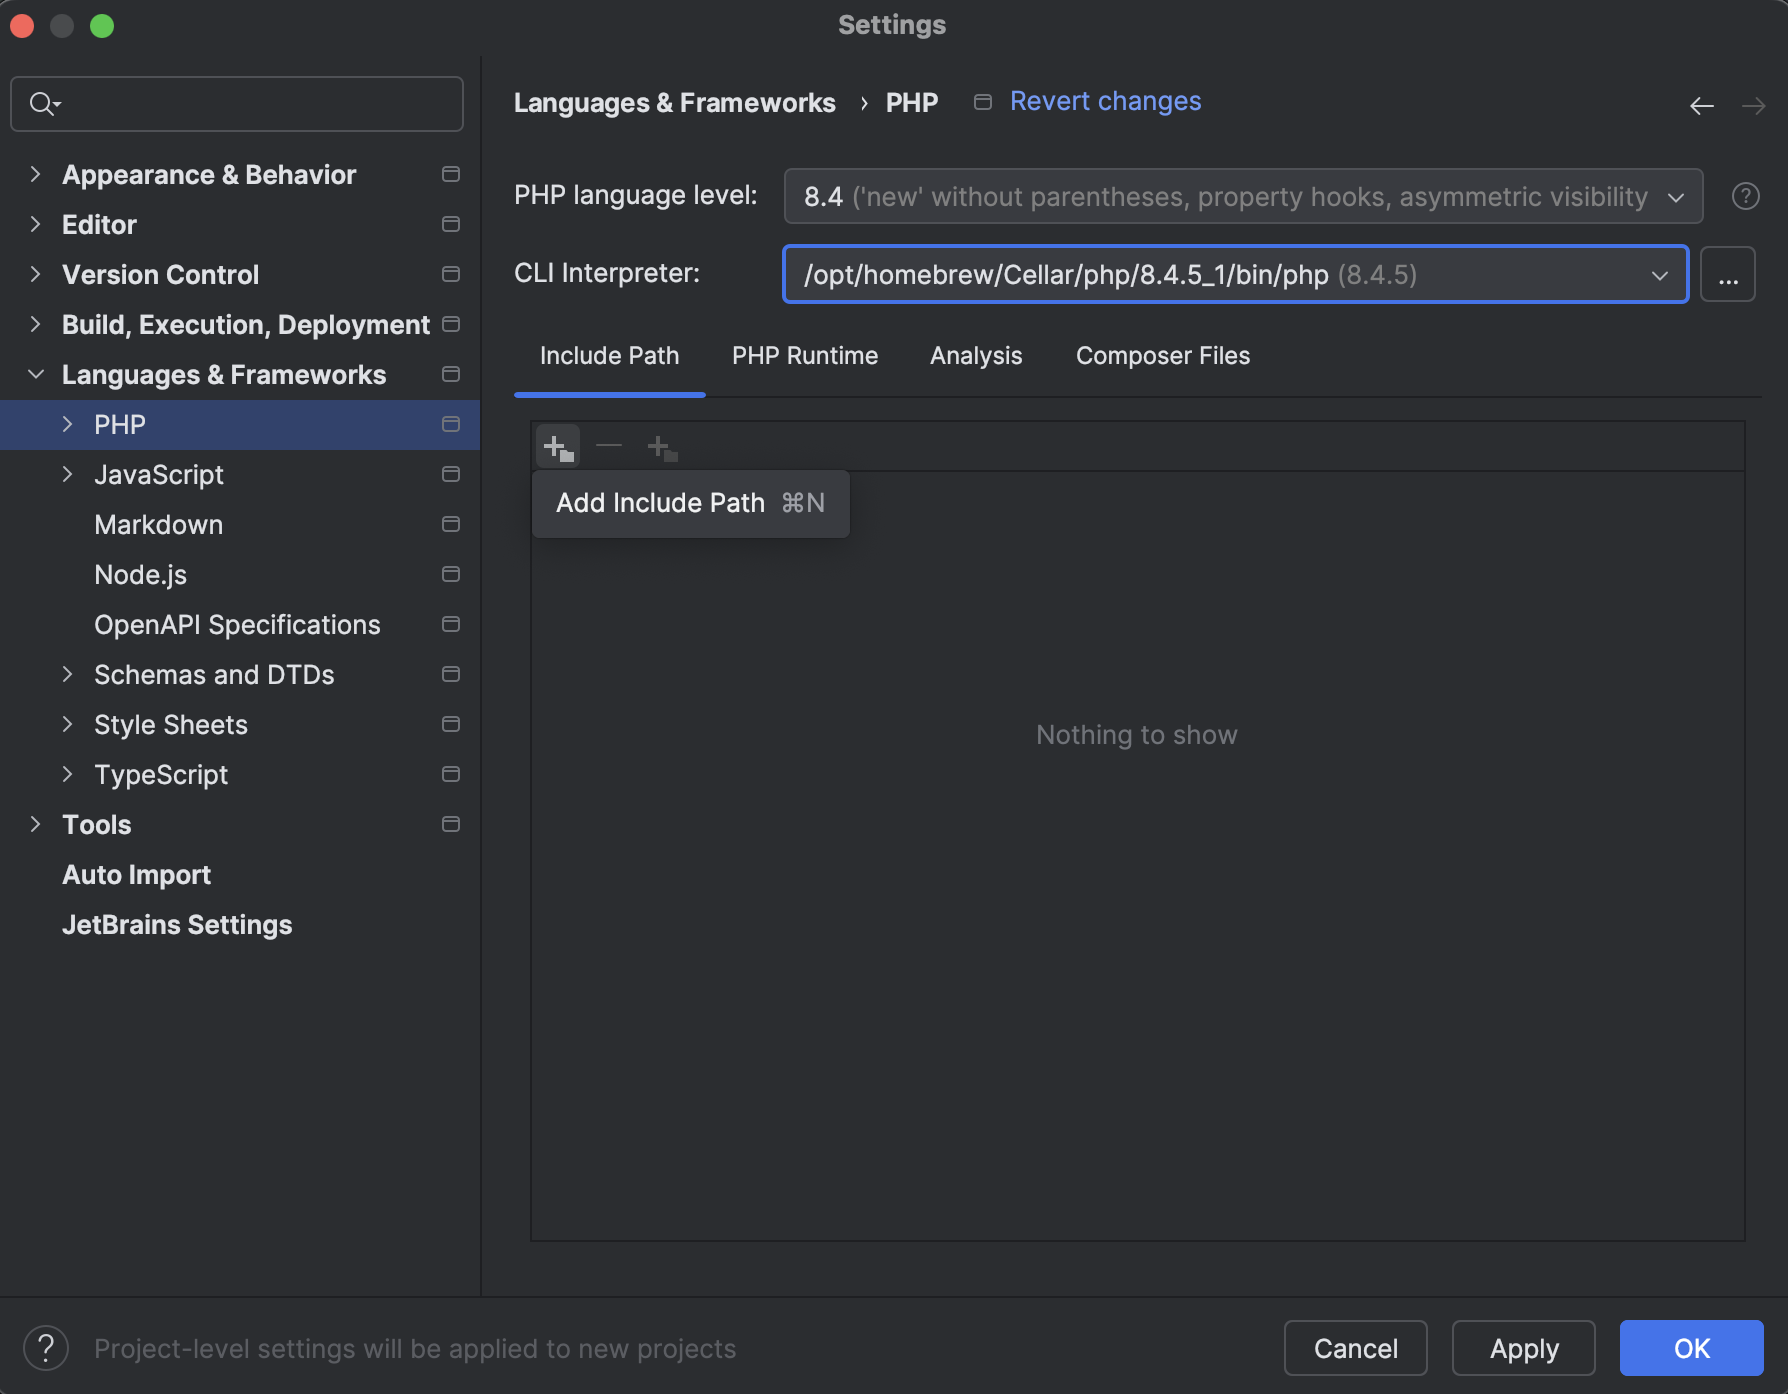
Task: Click the Apply button
Action: [x=1523, y=1348]
